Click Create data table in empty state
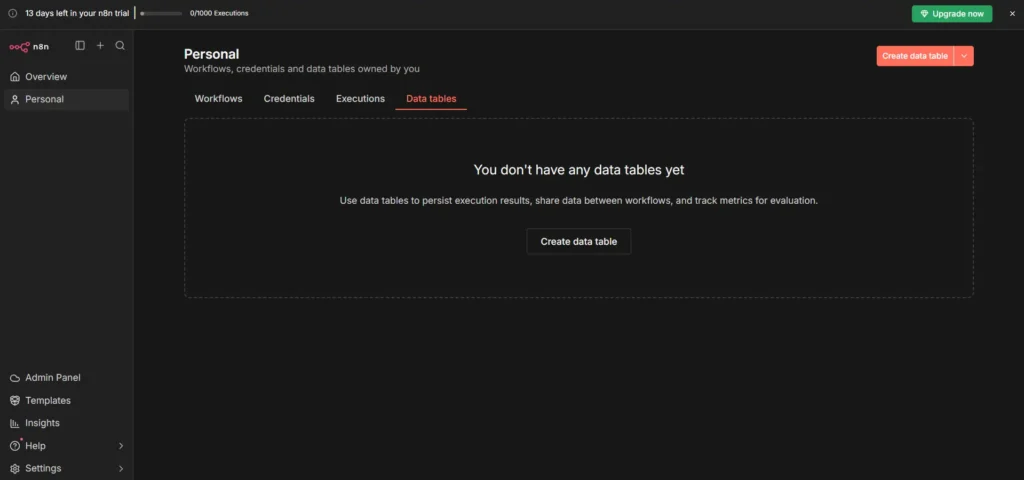 pyautogui.click(x=578, y=242)
